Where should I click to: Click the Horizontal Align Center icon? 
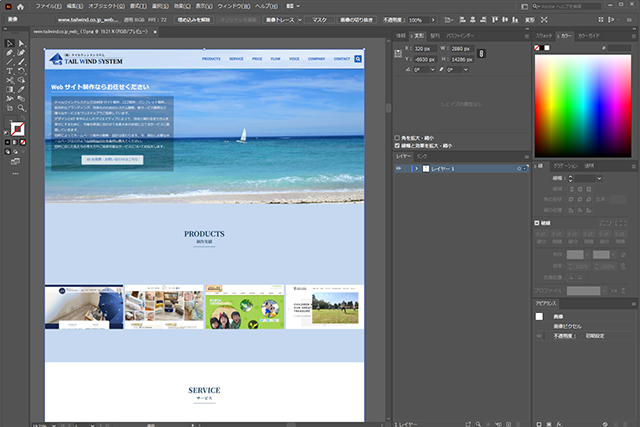click(x=473, y=20)
